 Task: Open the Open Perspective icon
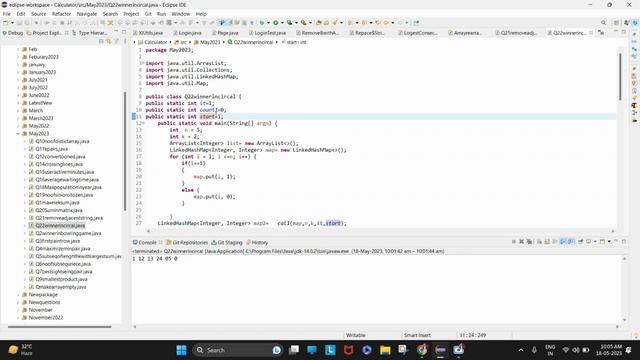coord(617,23)
